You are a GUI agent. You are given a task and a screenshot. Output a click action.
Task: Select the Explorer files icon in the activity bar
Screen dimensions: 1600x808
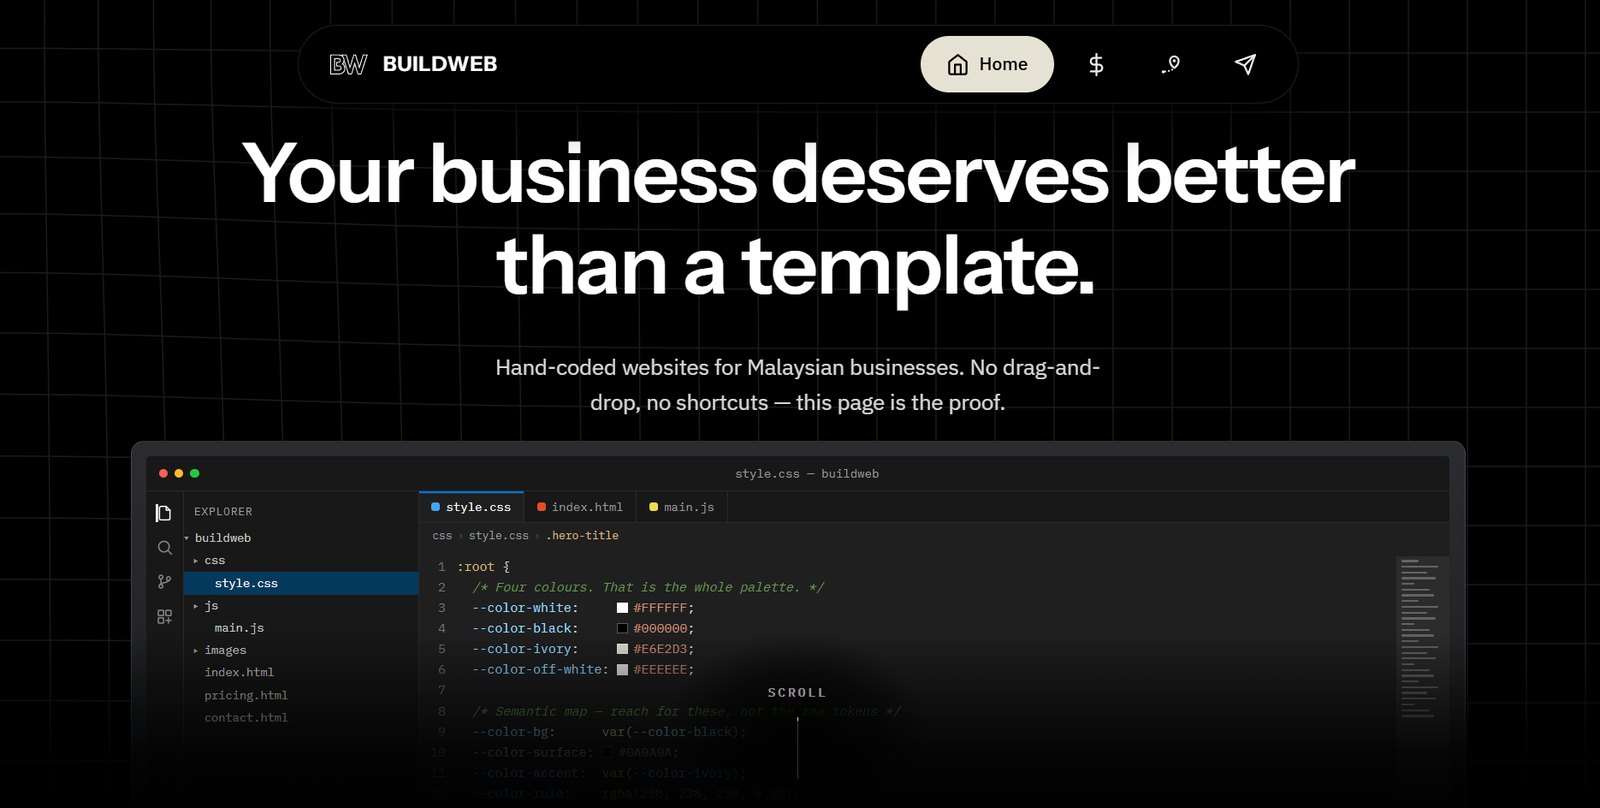pos(164,513)
